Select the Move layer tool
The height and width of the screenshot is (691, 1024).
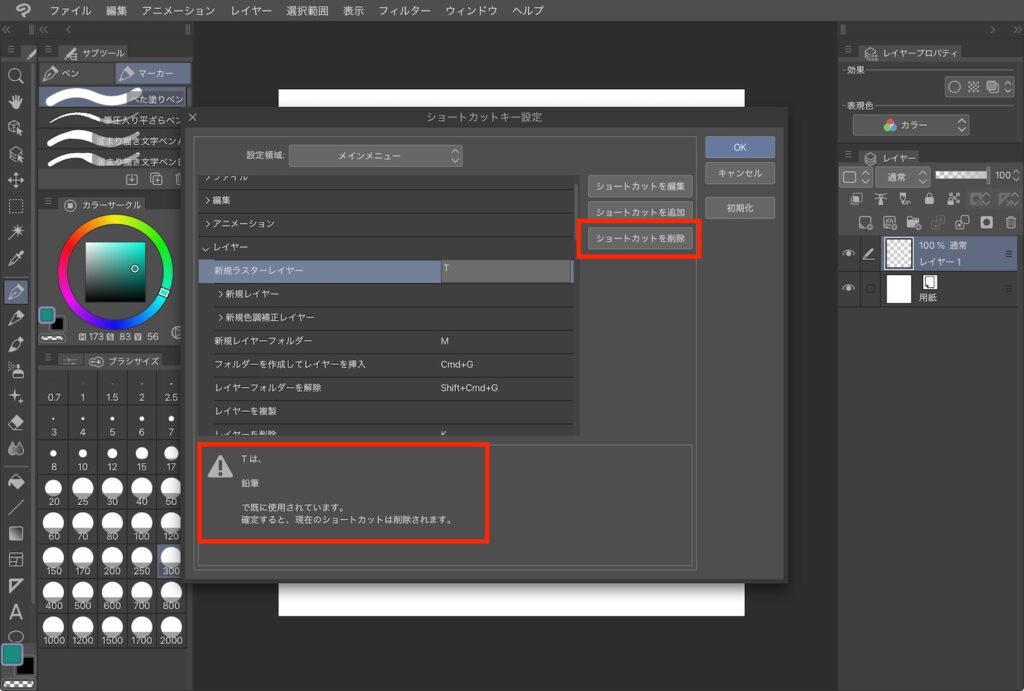(x=16, y=180)
